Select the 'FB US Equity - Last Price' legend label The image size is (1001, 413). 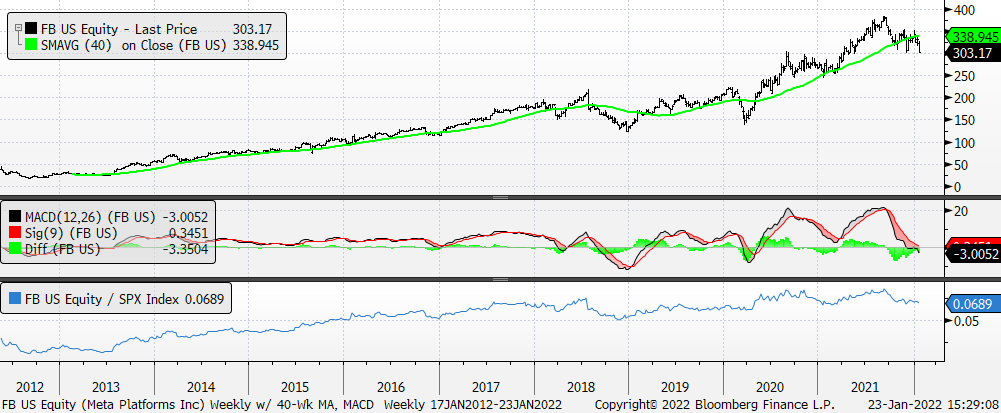coord(119,29)
